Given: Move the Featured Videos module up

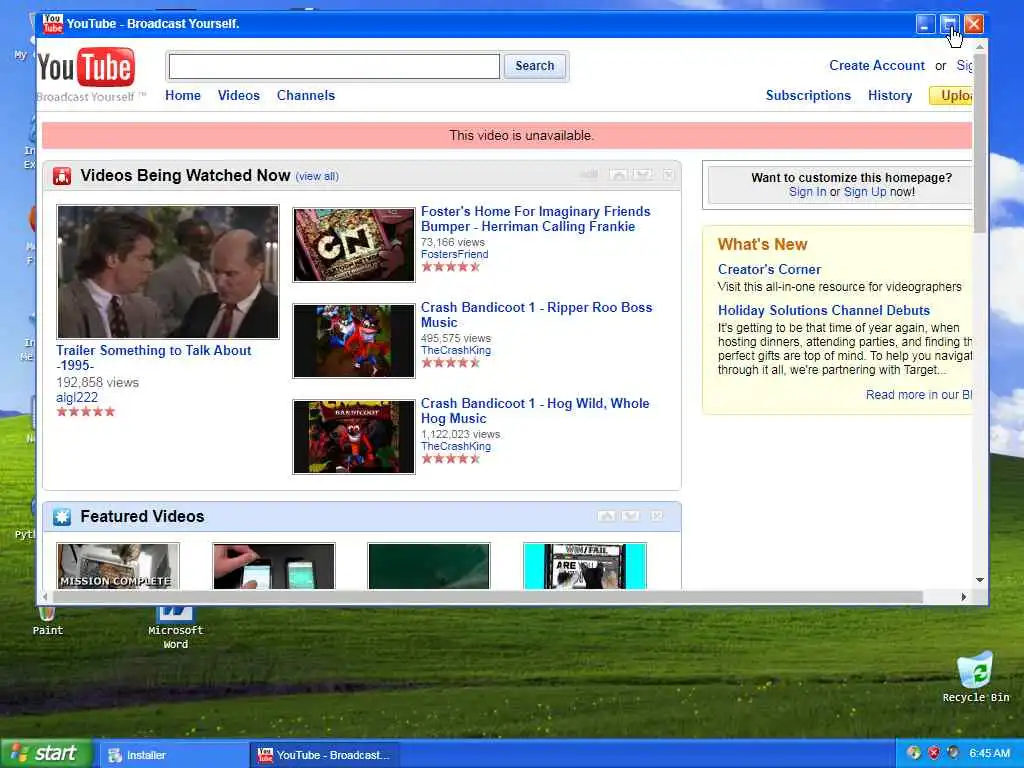Looking at the screenshot, I should tap(607, 516).
